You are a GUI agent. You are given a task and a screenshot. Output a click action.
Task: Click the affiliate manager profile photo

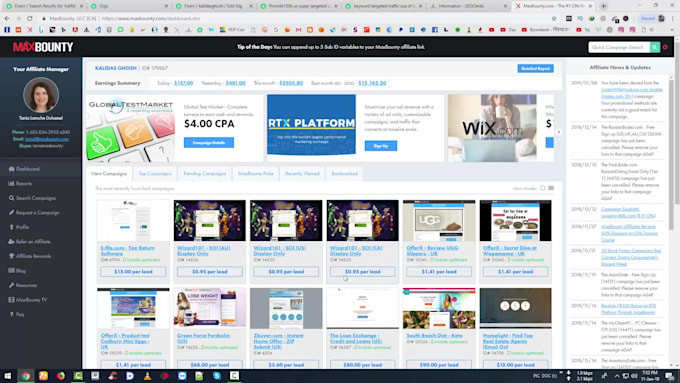[x=41, y=95]
